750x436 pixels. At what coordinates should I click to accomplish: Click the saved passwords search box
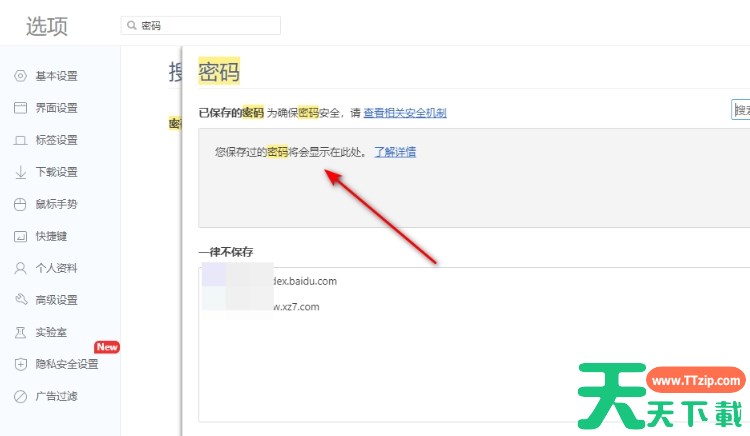(741, 110)
